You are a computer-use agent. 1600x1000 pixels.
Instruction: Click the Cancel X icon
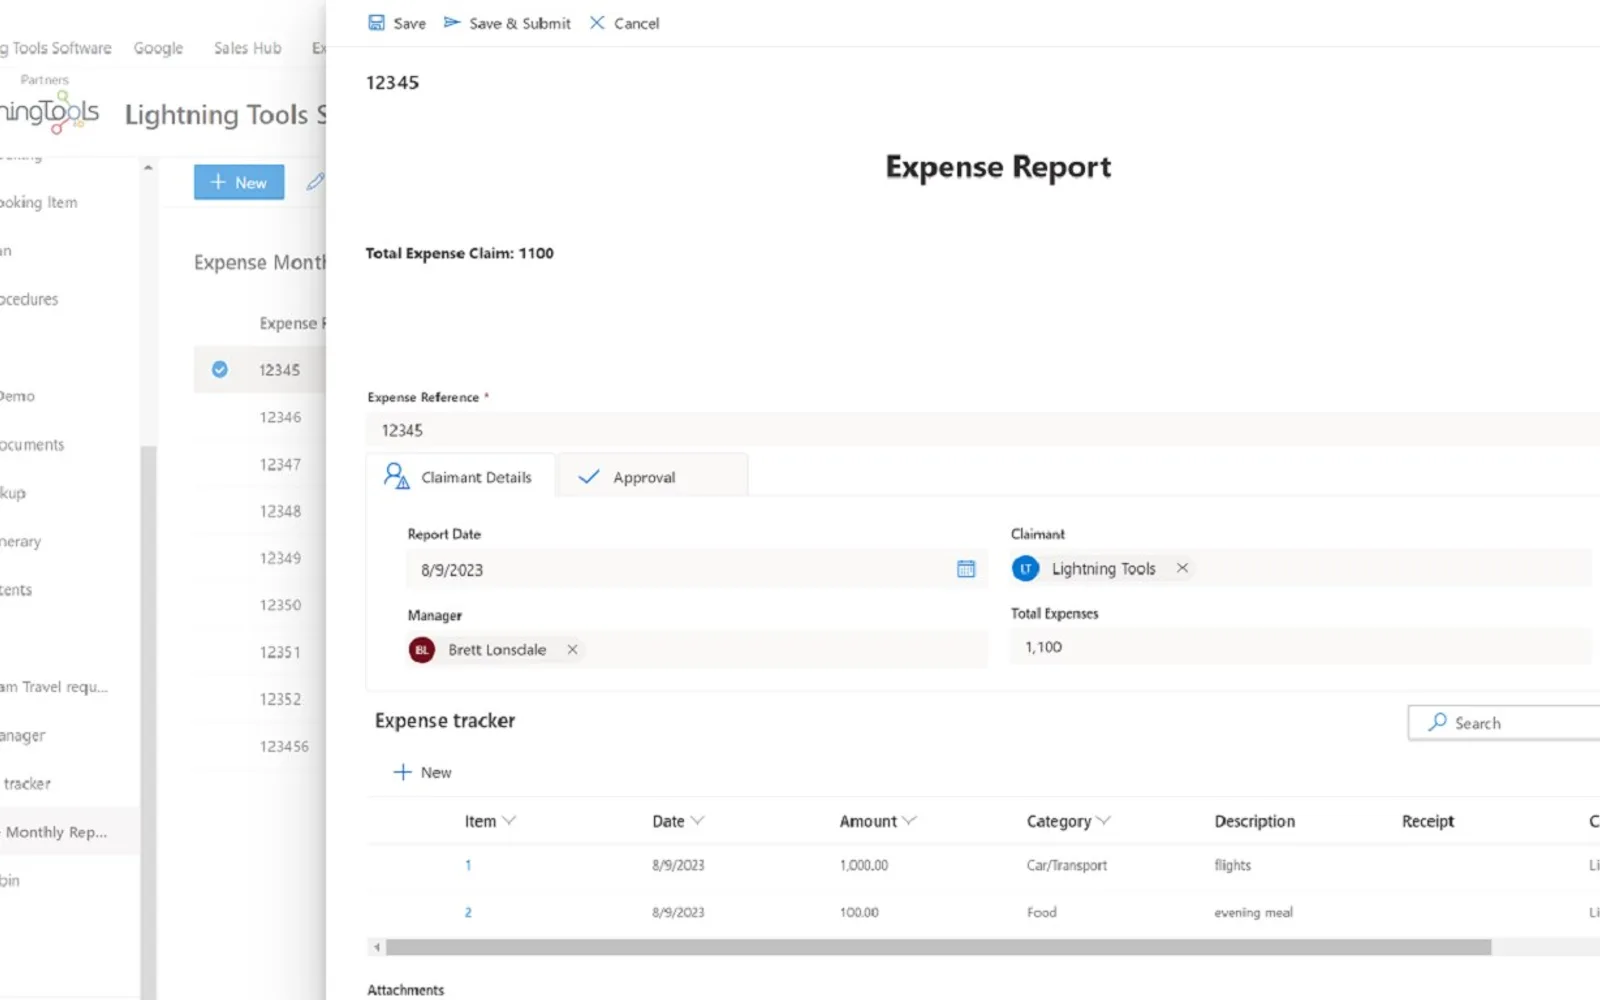click(x=597, y=22)
